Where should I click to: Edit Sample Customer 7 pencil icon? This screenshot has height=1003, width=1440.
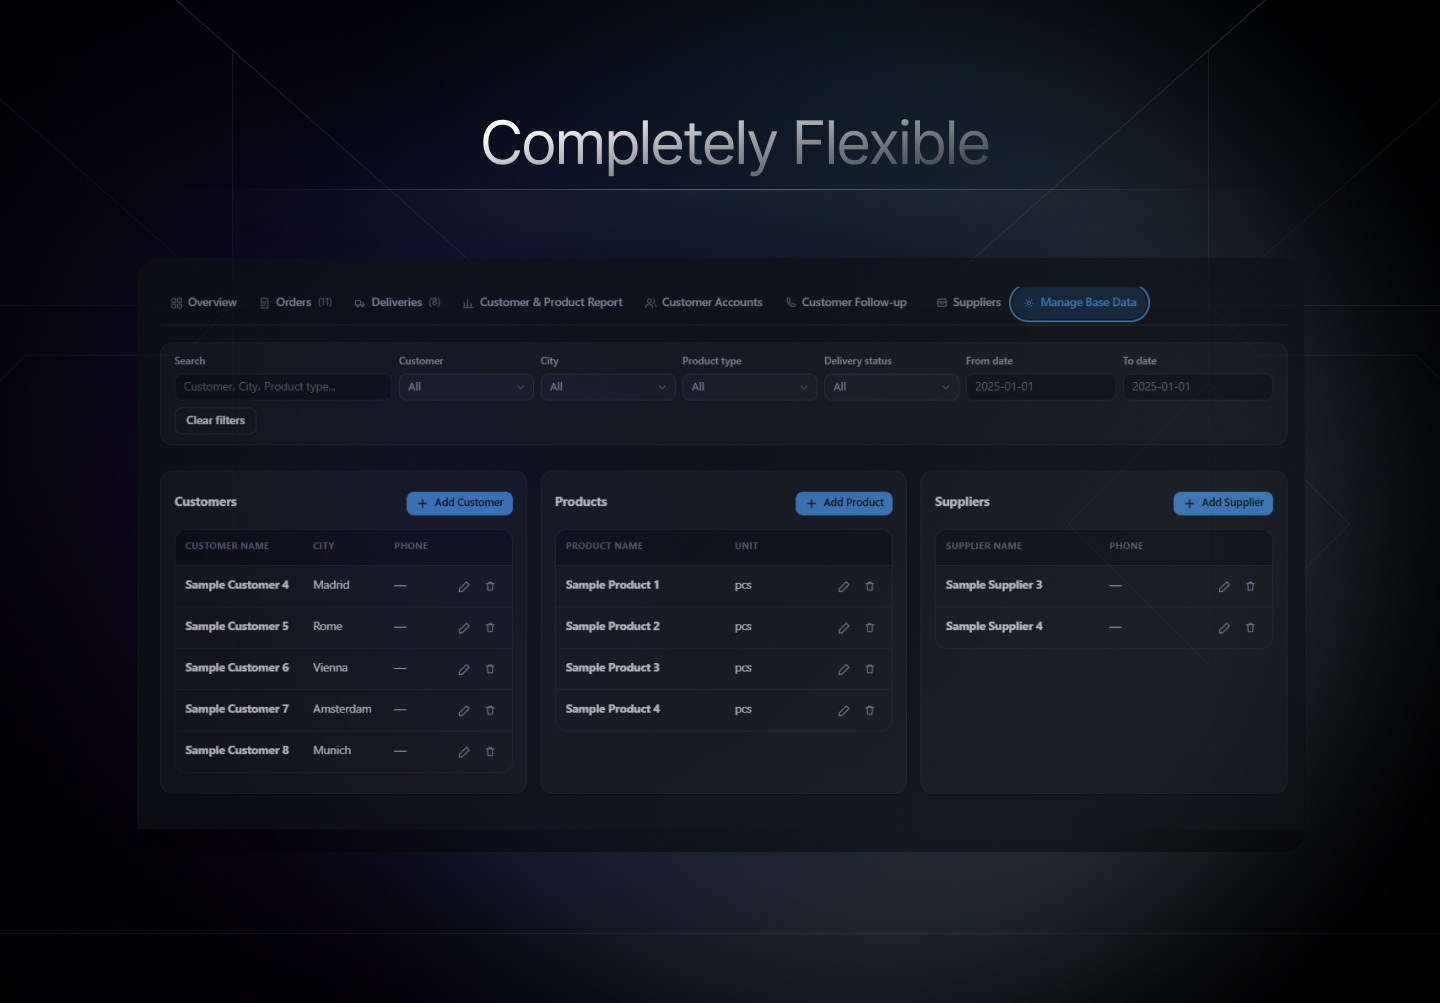point(464,711)
